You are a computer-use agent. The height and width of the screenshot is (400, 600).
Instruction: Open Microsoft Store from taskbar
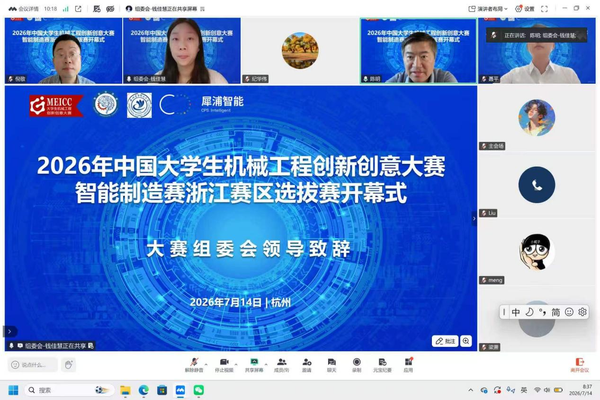[162, 390]
